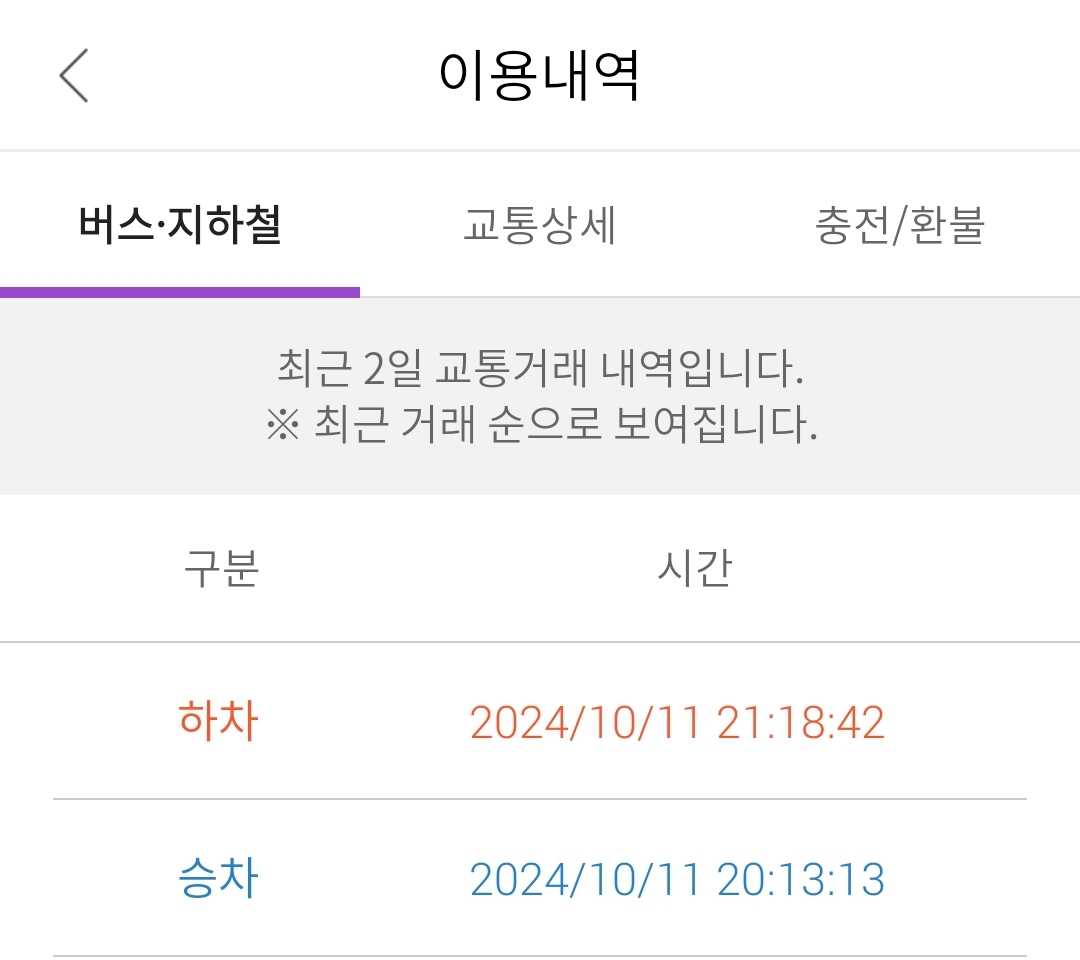Tap the date 2024/10/11 in 하차 row
The width and height of the screenshot is (1080, 960).
point(585,723)
